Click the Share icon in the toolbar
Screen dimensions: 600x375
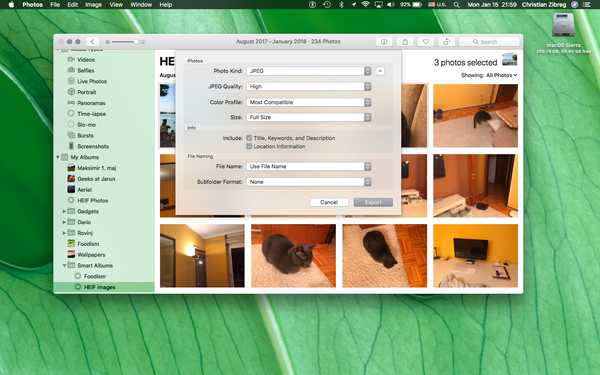point(405,42)
